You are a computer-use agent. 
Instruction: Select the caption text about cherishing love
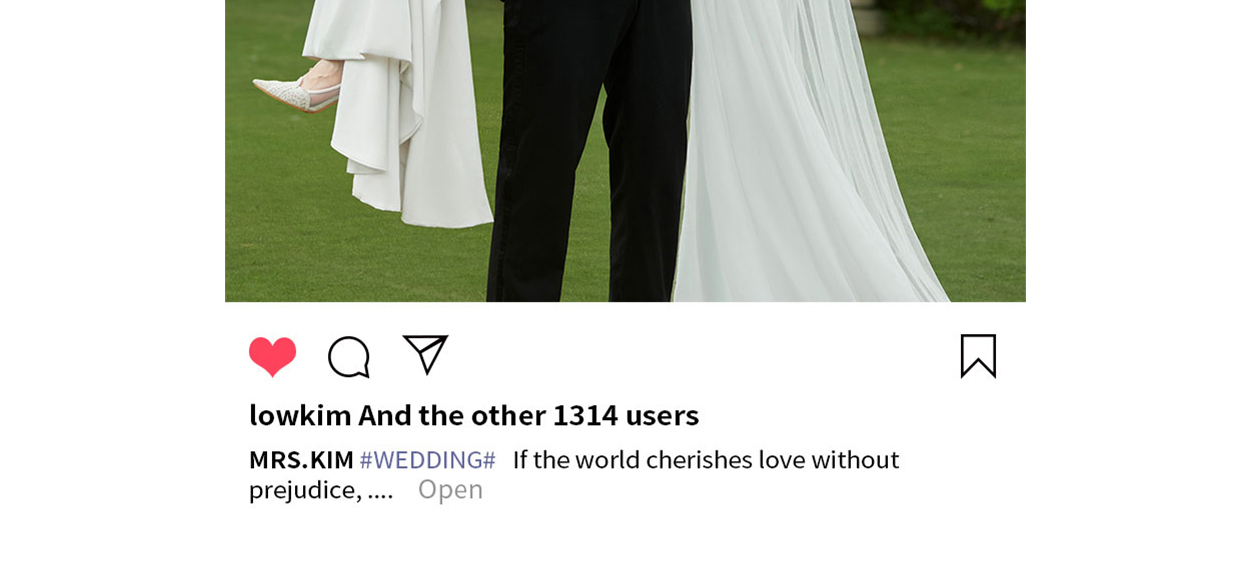coord(574,474)
